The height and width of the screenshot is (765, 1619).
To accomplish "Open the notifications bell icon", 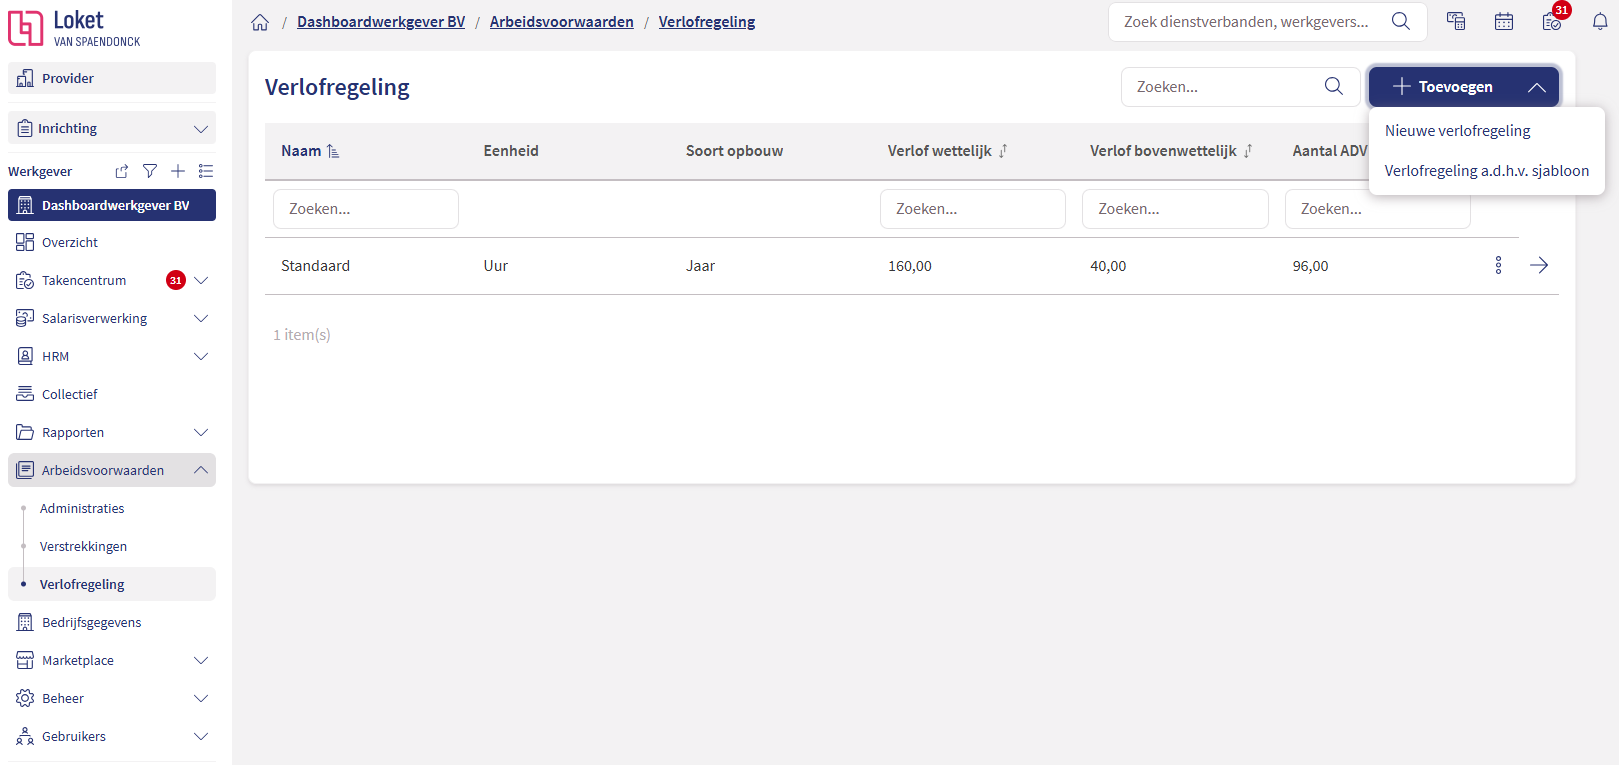I will 1600,22.
